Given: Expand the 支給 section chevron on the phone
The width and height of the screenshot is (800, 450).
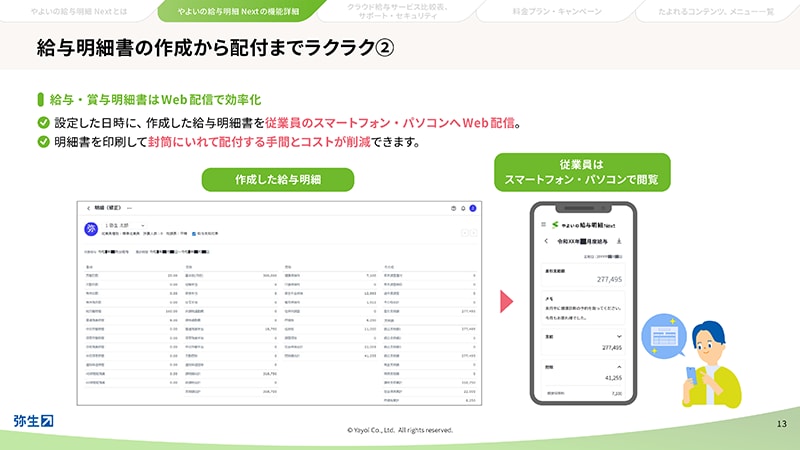Looking at the screenshot, I should click(x=619, y=337).
